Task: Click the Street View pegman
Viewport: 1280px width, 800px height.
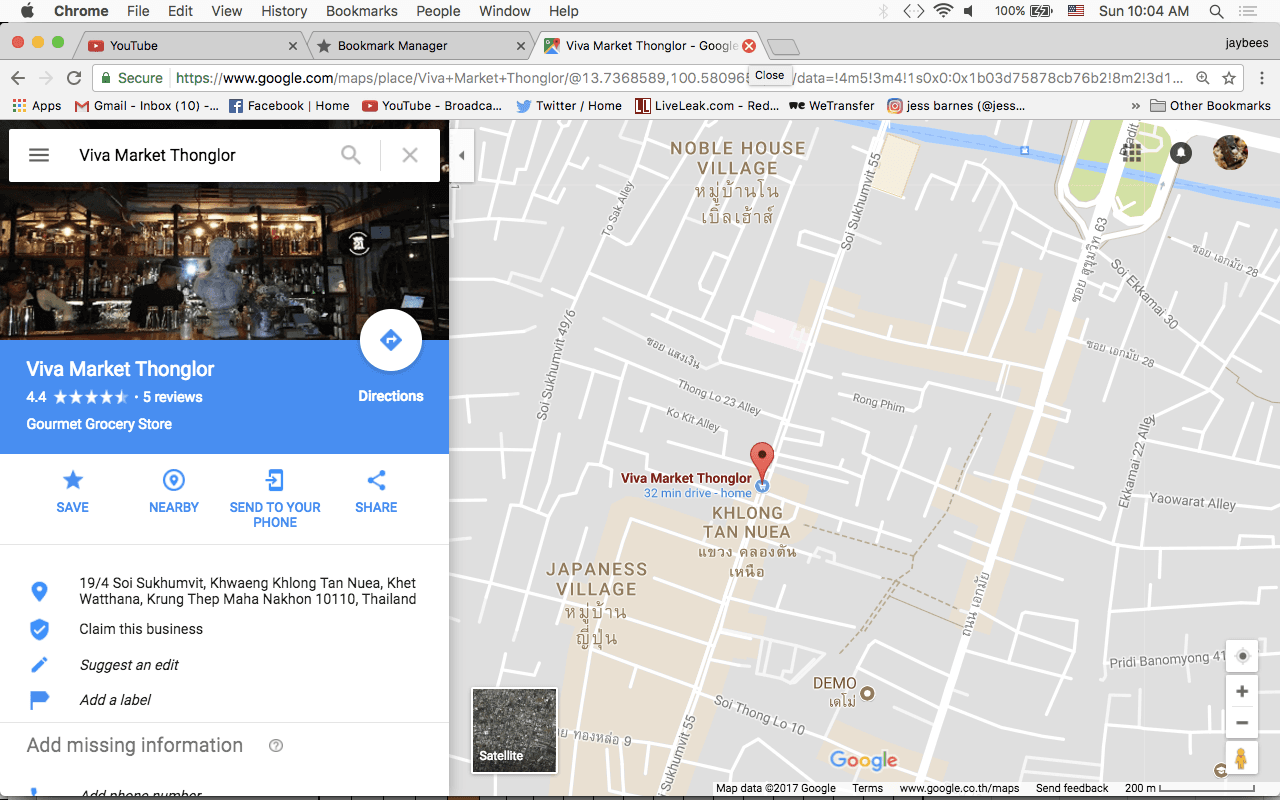Action: [x=1241, y=758]
